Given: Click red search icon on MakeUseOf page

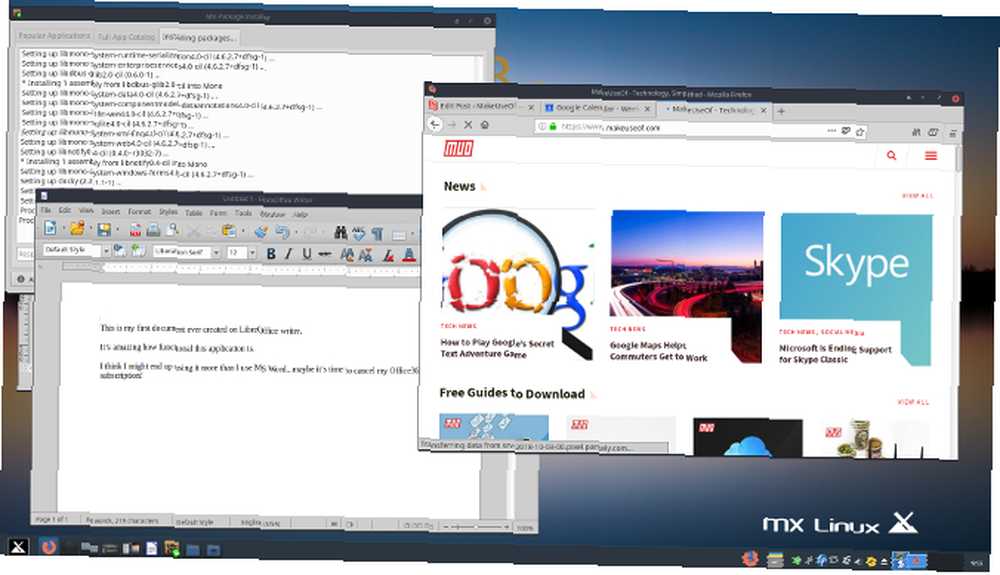Looking at the screenshot, I should (x=892, y=155).
